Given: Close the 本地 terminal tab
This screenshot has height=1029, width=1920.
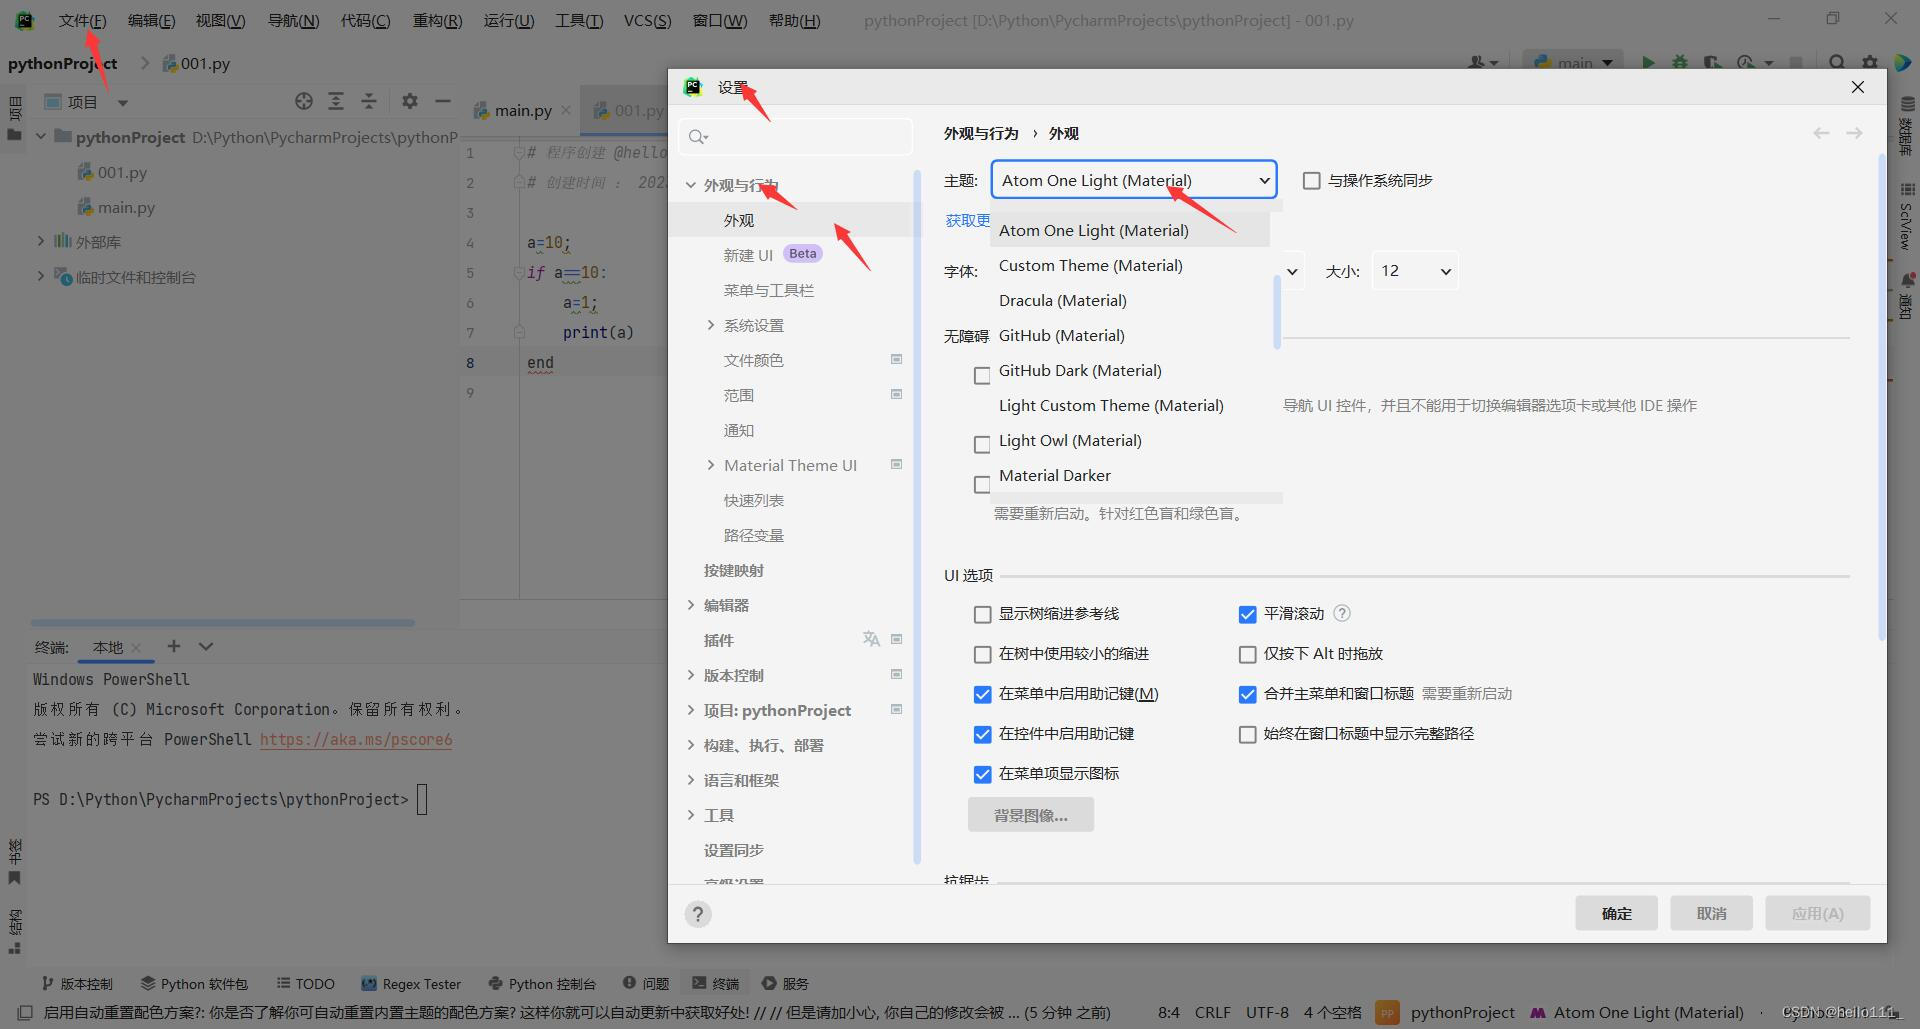Looking at the screenshot, I should [136, 647].
